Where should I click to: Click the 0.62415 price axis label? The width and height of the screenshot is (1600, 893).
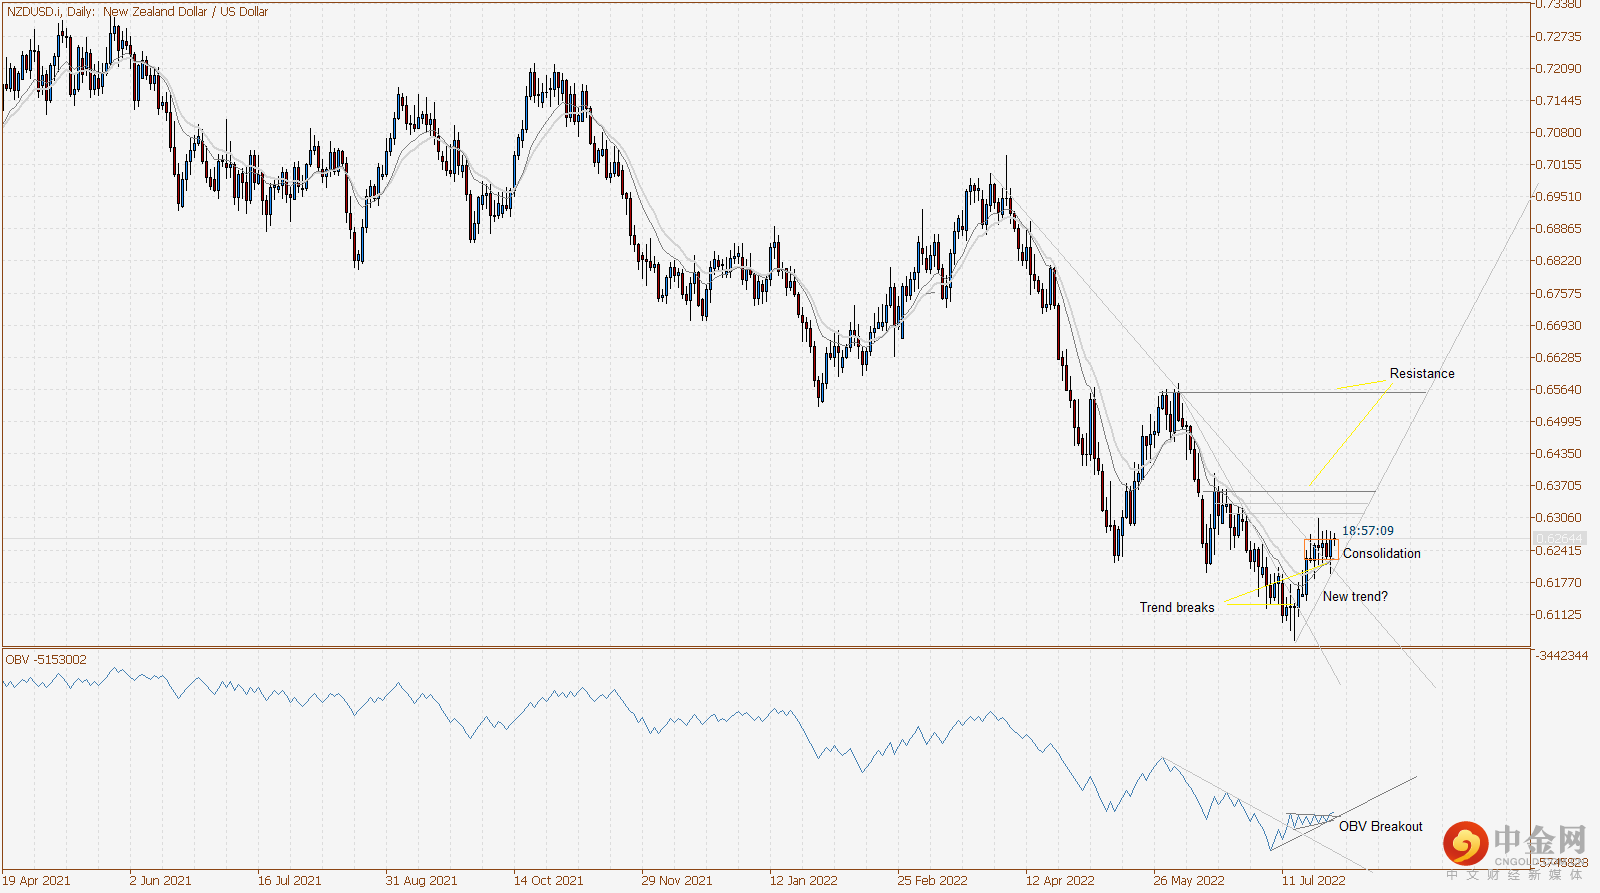pos(1558,551)
